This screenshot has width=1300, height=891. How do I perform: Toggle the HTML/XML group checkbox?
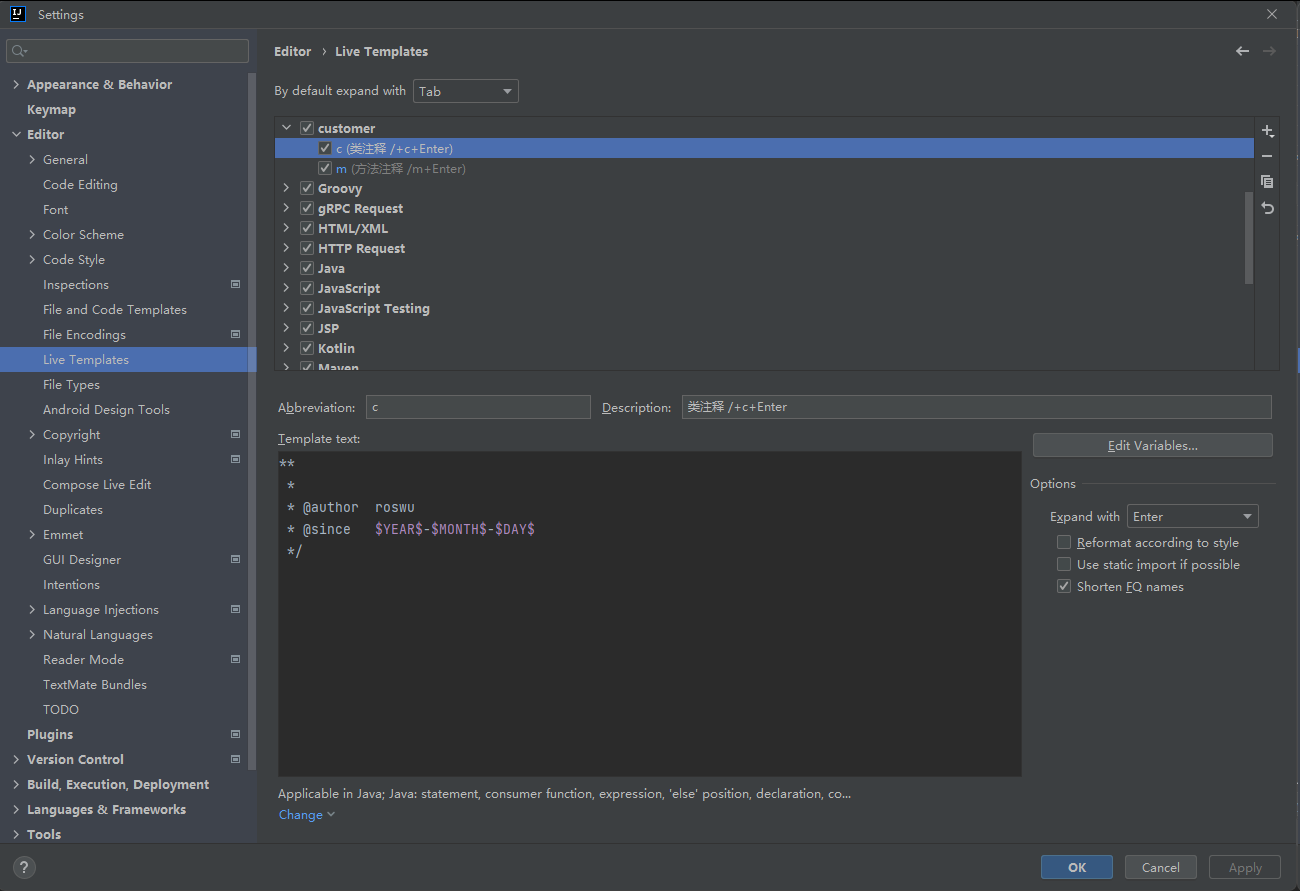[307, 228]
